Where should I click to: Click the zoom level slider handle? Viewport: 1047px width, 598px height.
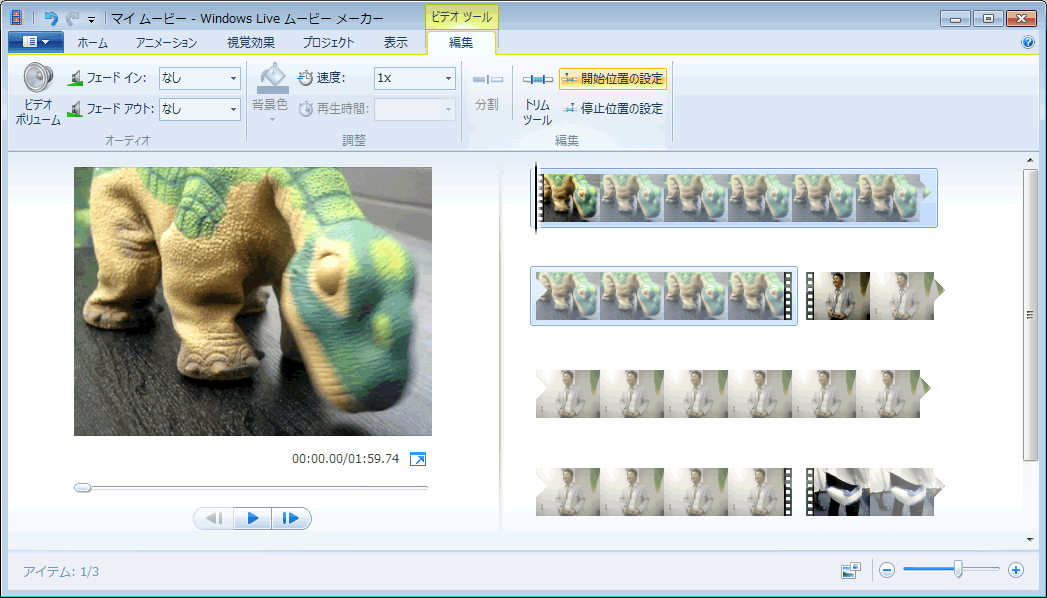point(958,569)
